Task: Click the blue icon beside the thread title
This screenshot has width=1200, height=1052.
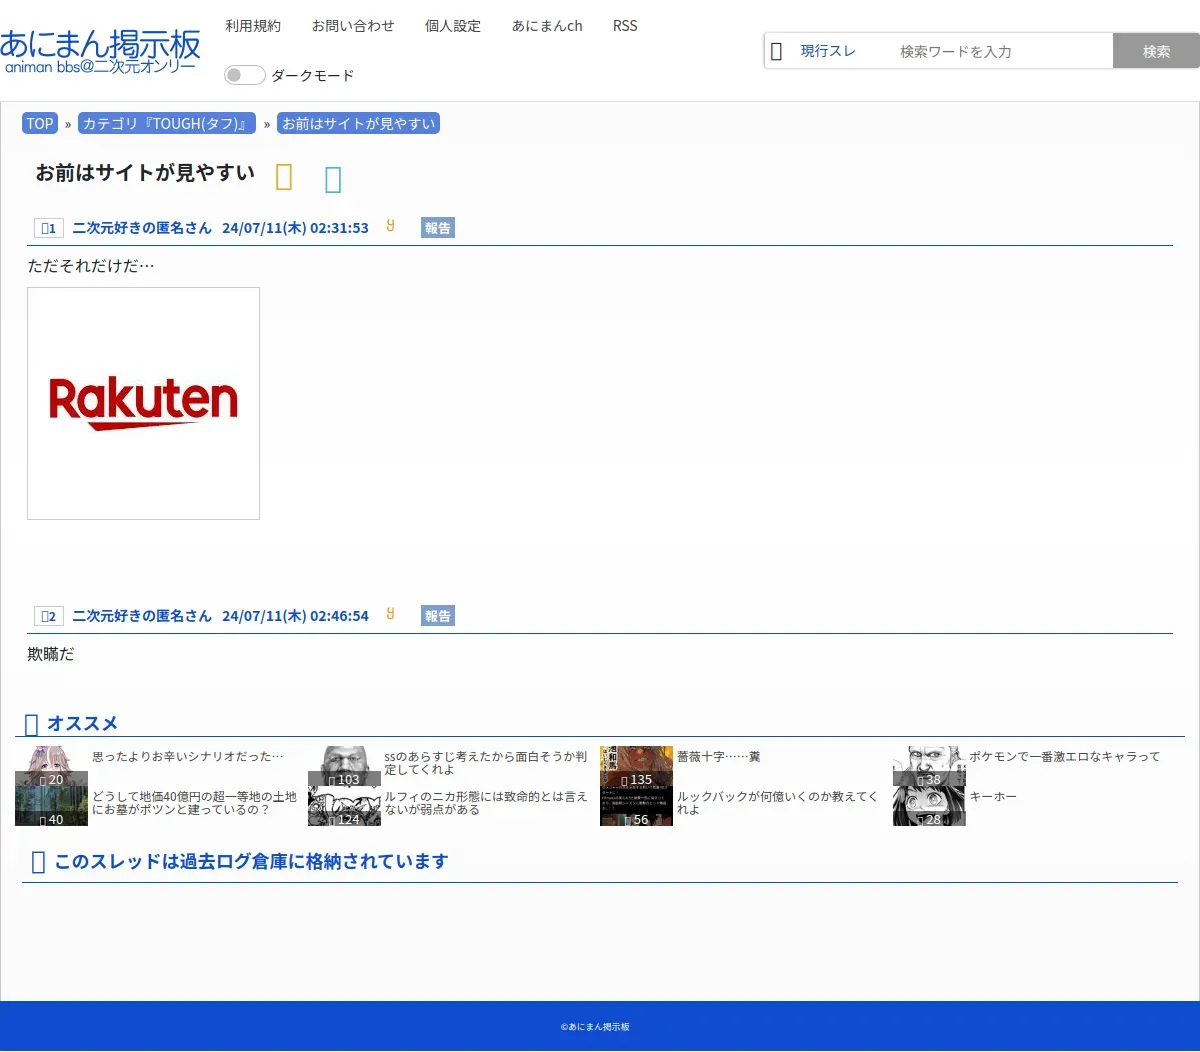Action: point(333,179)
